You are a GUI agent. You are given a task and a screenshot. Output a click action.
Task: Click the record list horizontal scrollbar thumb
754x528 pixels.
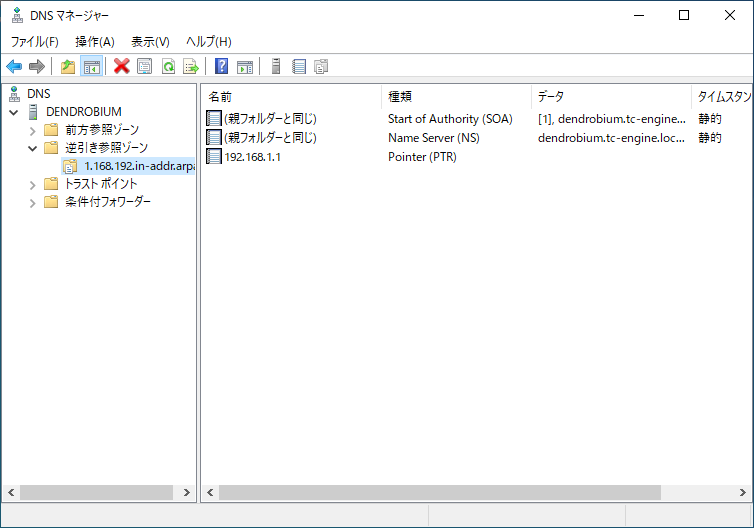click(440, 492)
